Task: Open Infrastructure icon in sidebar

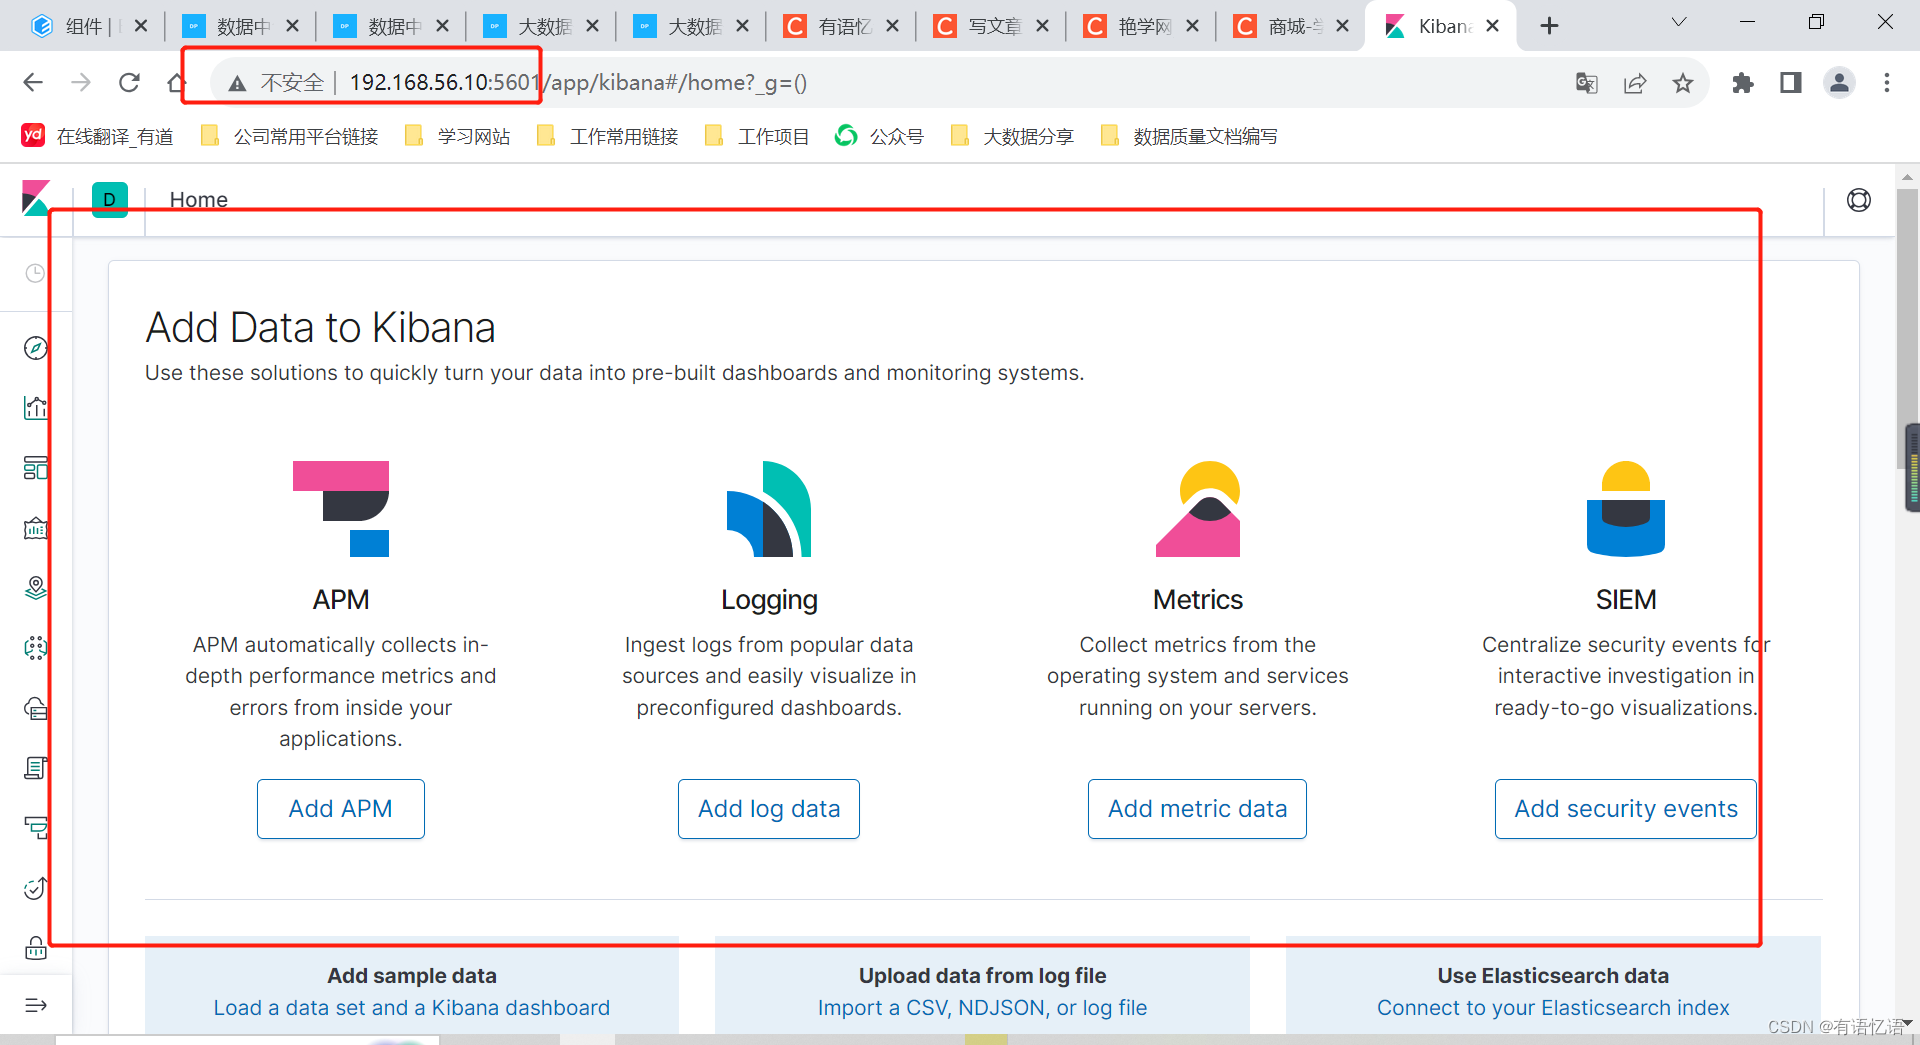Action: pos(35,708)
